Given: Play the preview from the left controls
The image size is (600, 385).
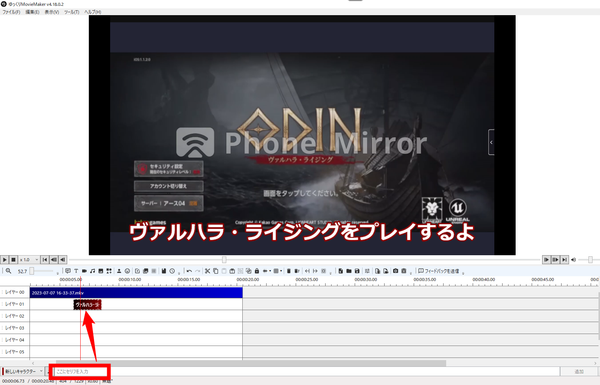Looking at the screenshot, I should 5,260.
